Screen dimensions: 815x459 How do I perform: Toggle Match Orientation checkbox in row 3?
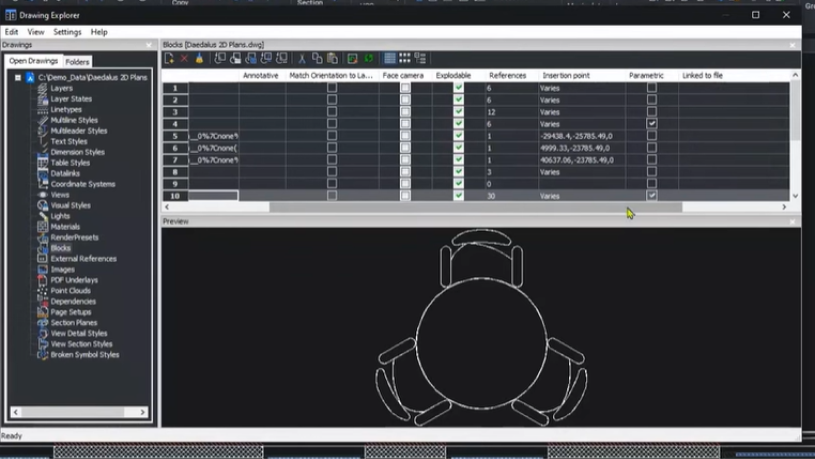click(x=332, y=112)
